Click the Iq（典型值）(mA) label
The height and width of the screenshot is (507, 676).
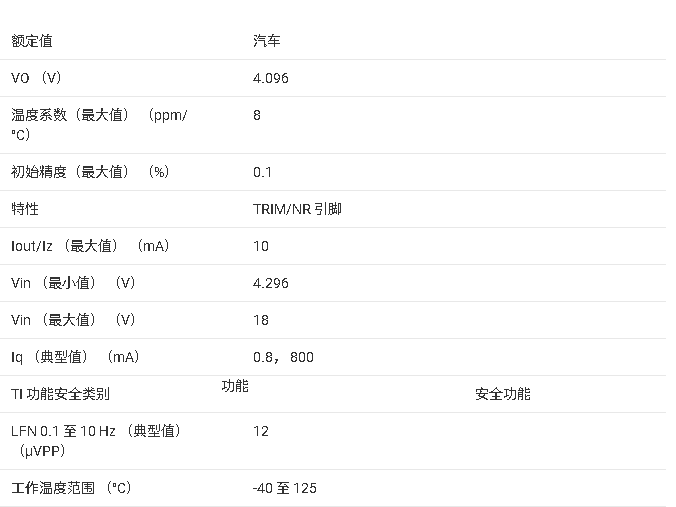[x=75, y=357]
